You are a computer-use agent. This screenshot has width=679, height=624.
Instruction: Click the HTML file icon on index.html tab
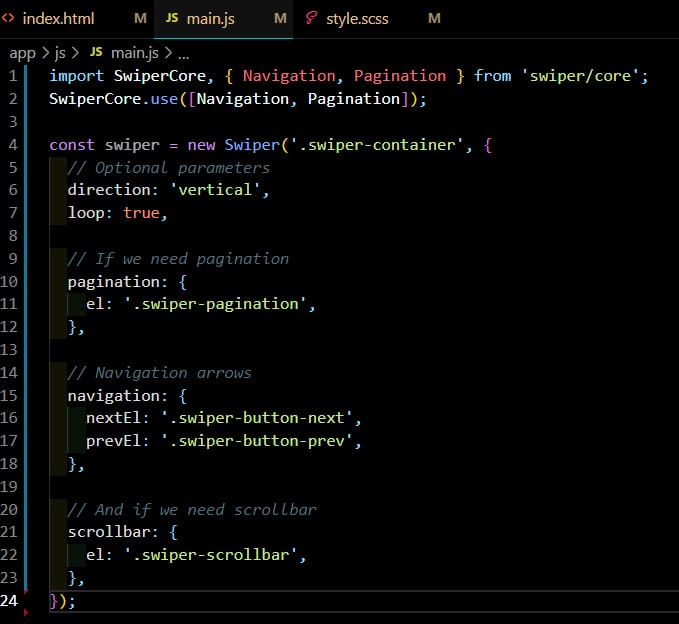[x=8, y=18]
